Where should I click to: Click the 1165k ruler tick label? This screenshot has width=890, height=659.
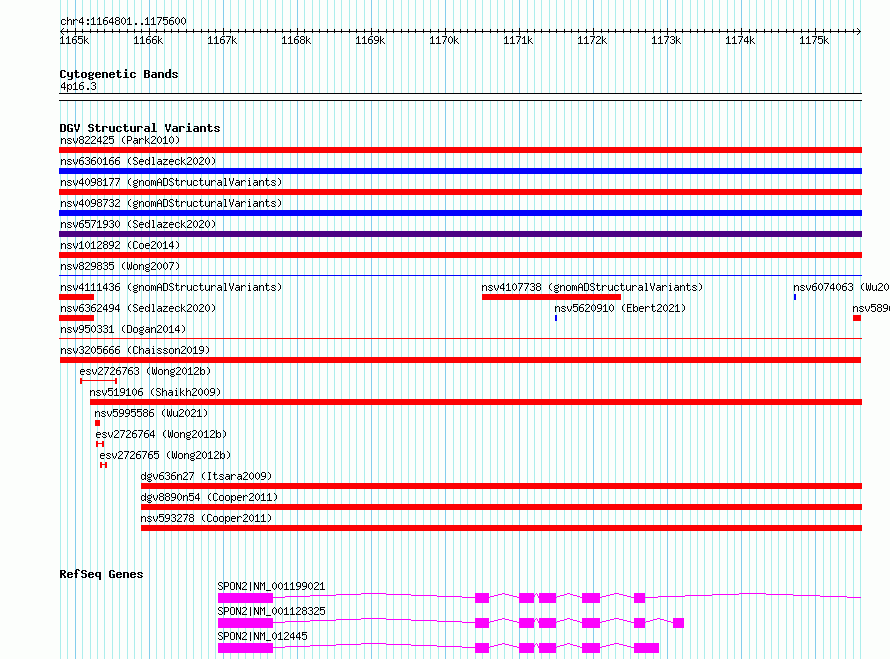click(x=74, y=40)
